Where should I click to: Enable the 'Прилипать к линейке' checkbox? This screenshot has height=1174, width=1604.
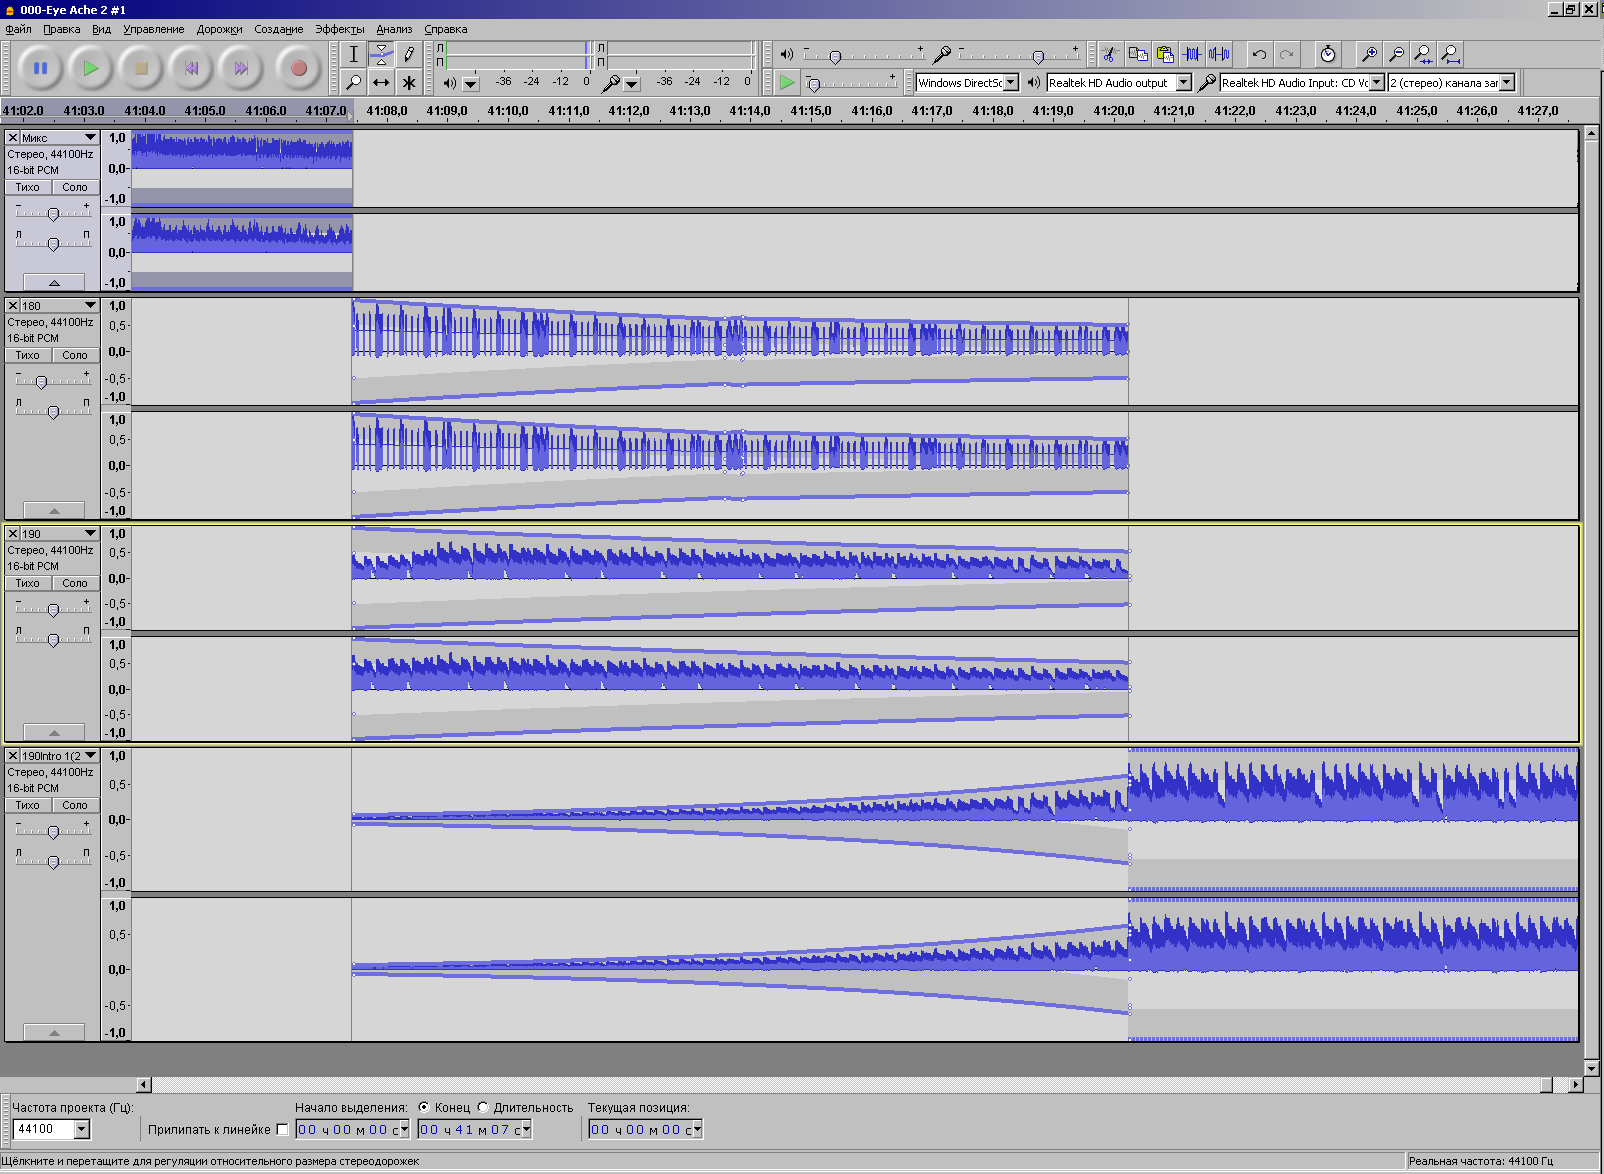282,1130
